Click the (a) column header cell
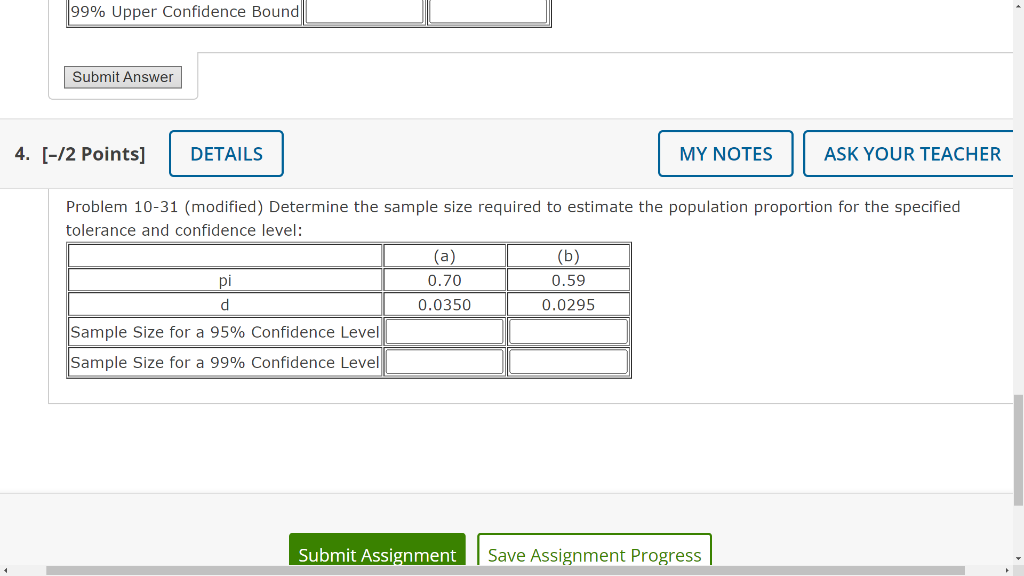Screen dimensions: 1024x576 443,255
